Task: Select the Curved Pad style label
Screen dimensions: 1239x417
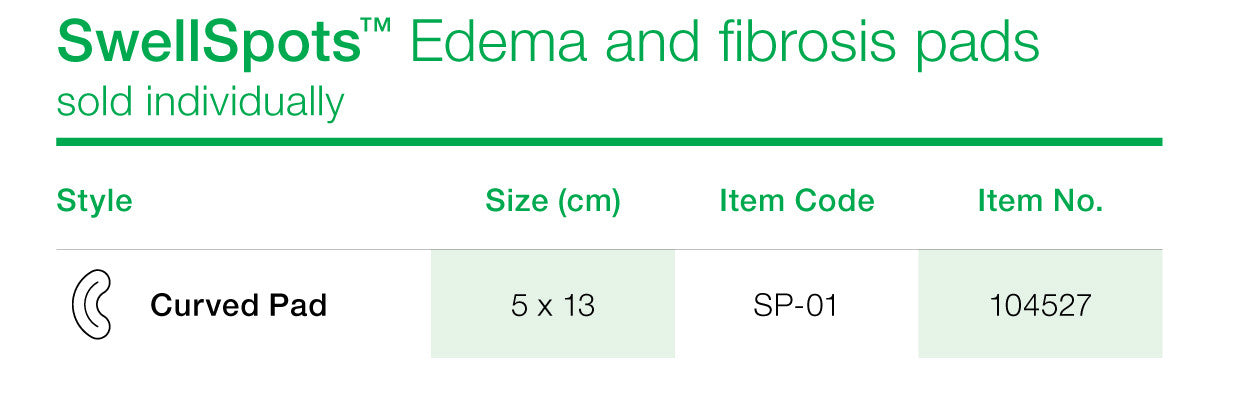Action: click(x=238, y=305)
